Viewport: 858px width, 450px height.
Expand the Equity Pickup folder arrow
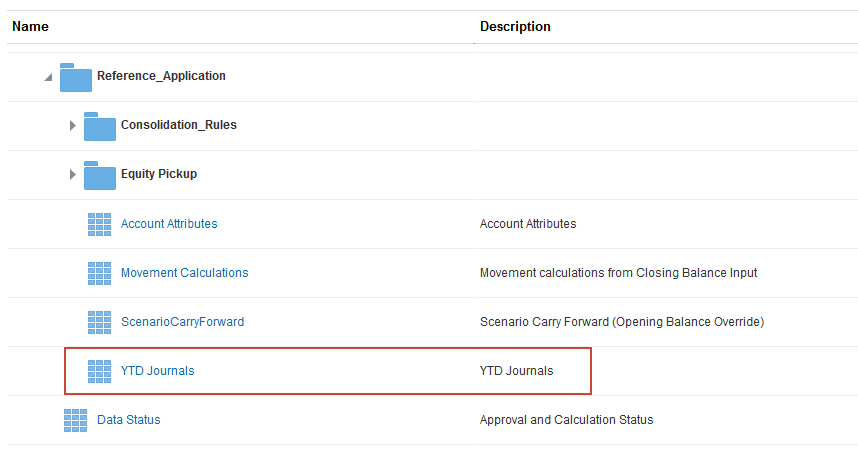72,175
